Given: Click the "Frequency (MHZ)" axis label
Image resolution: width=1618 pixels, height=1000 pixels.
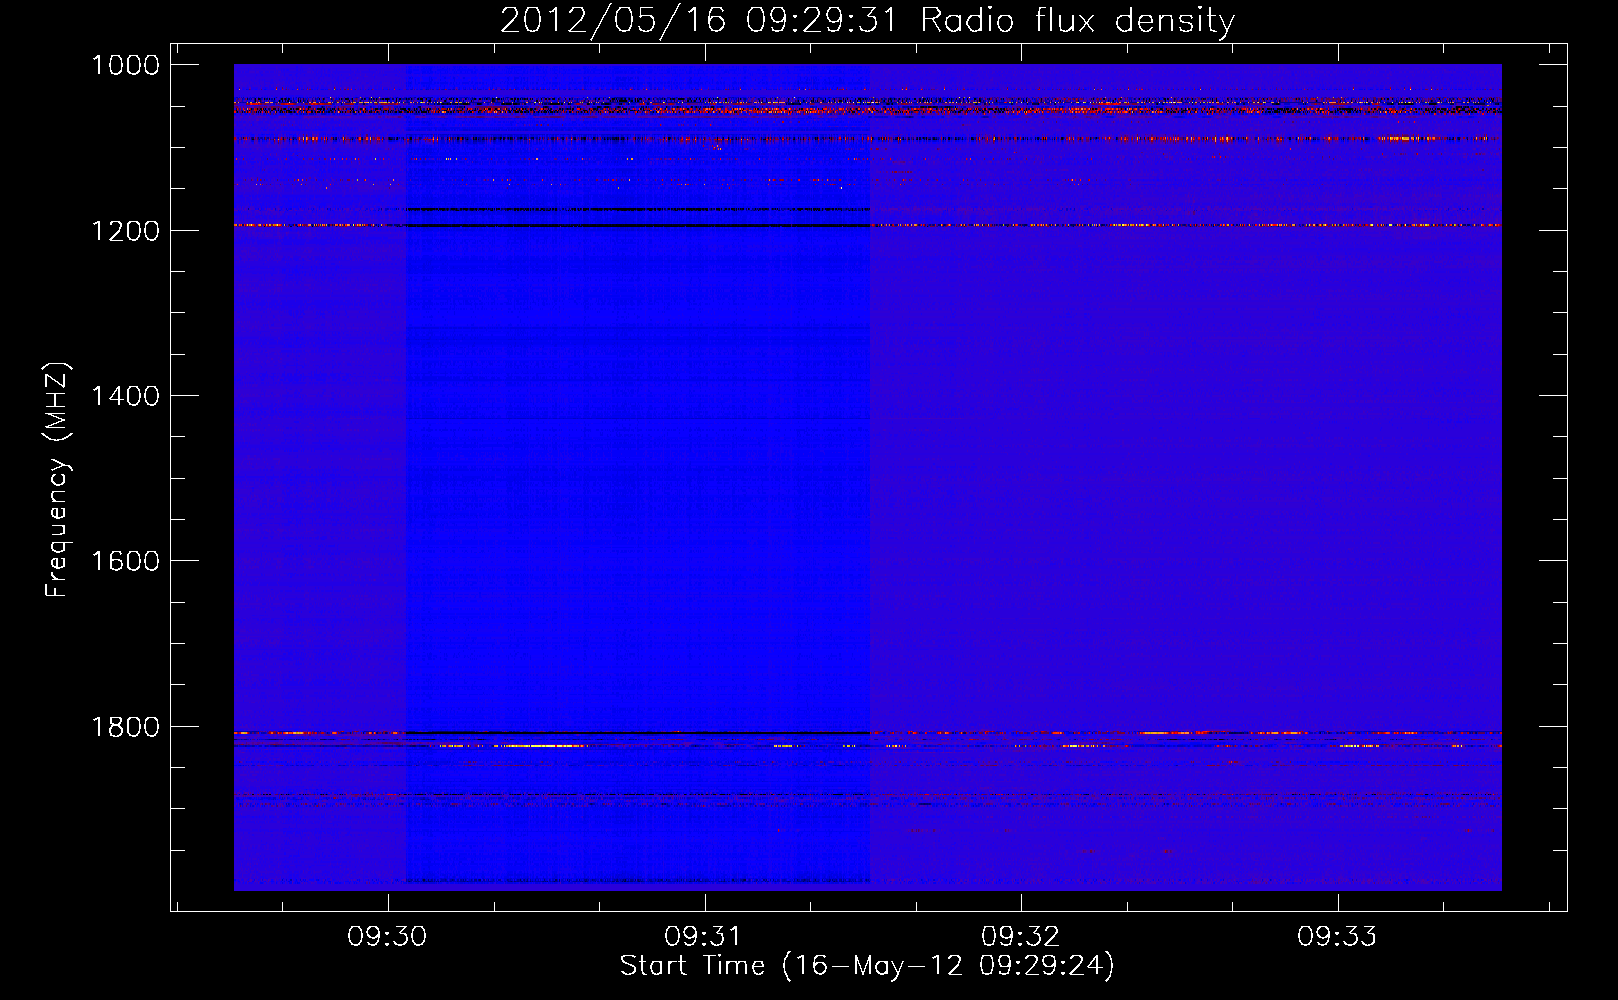Looking at the screenshot, I should [57, 480].
